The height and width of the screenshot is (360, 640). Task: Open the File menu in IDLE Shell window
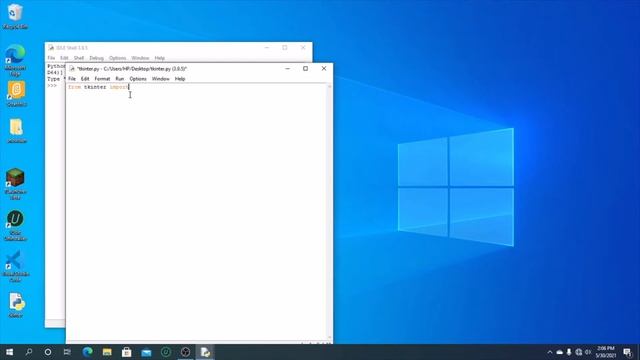click(x=51, y=58)
